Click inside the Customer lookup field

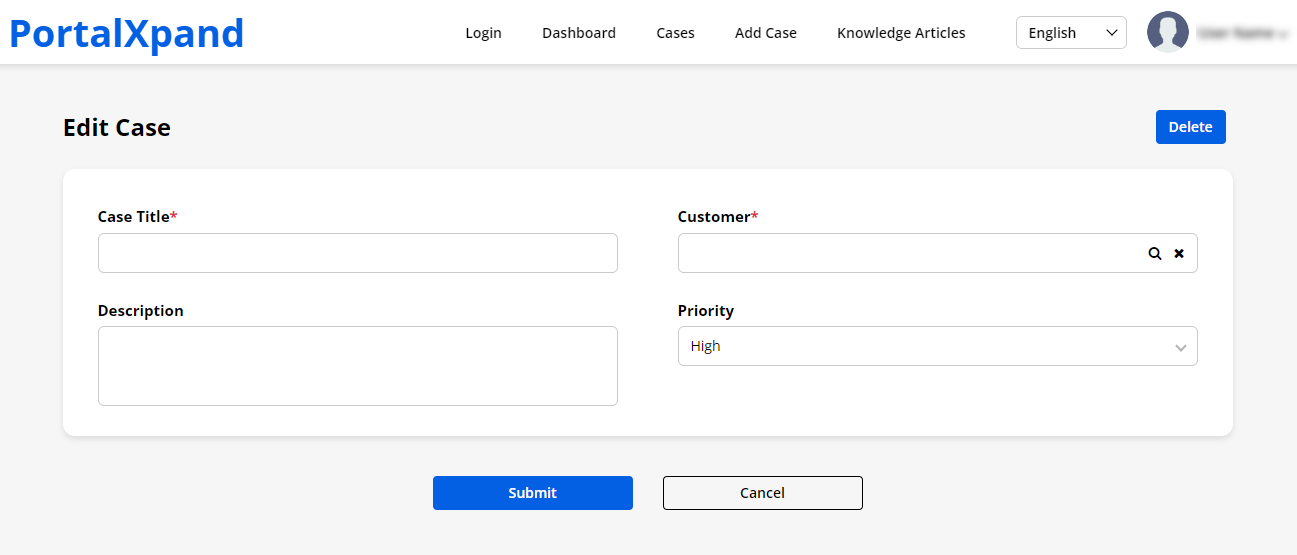coord(905,253)
